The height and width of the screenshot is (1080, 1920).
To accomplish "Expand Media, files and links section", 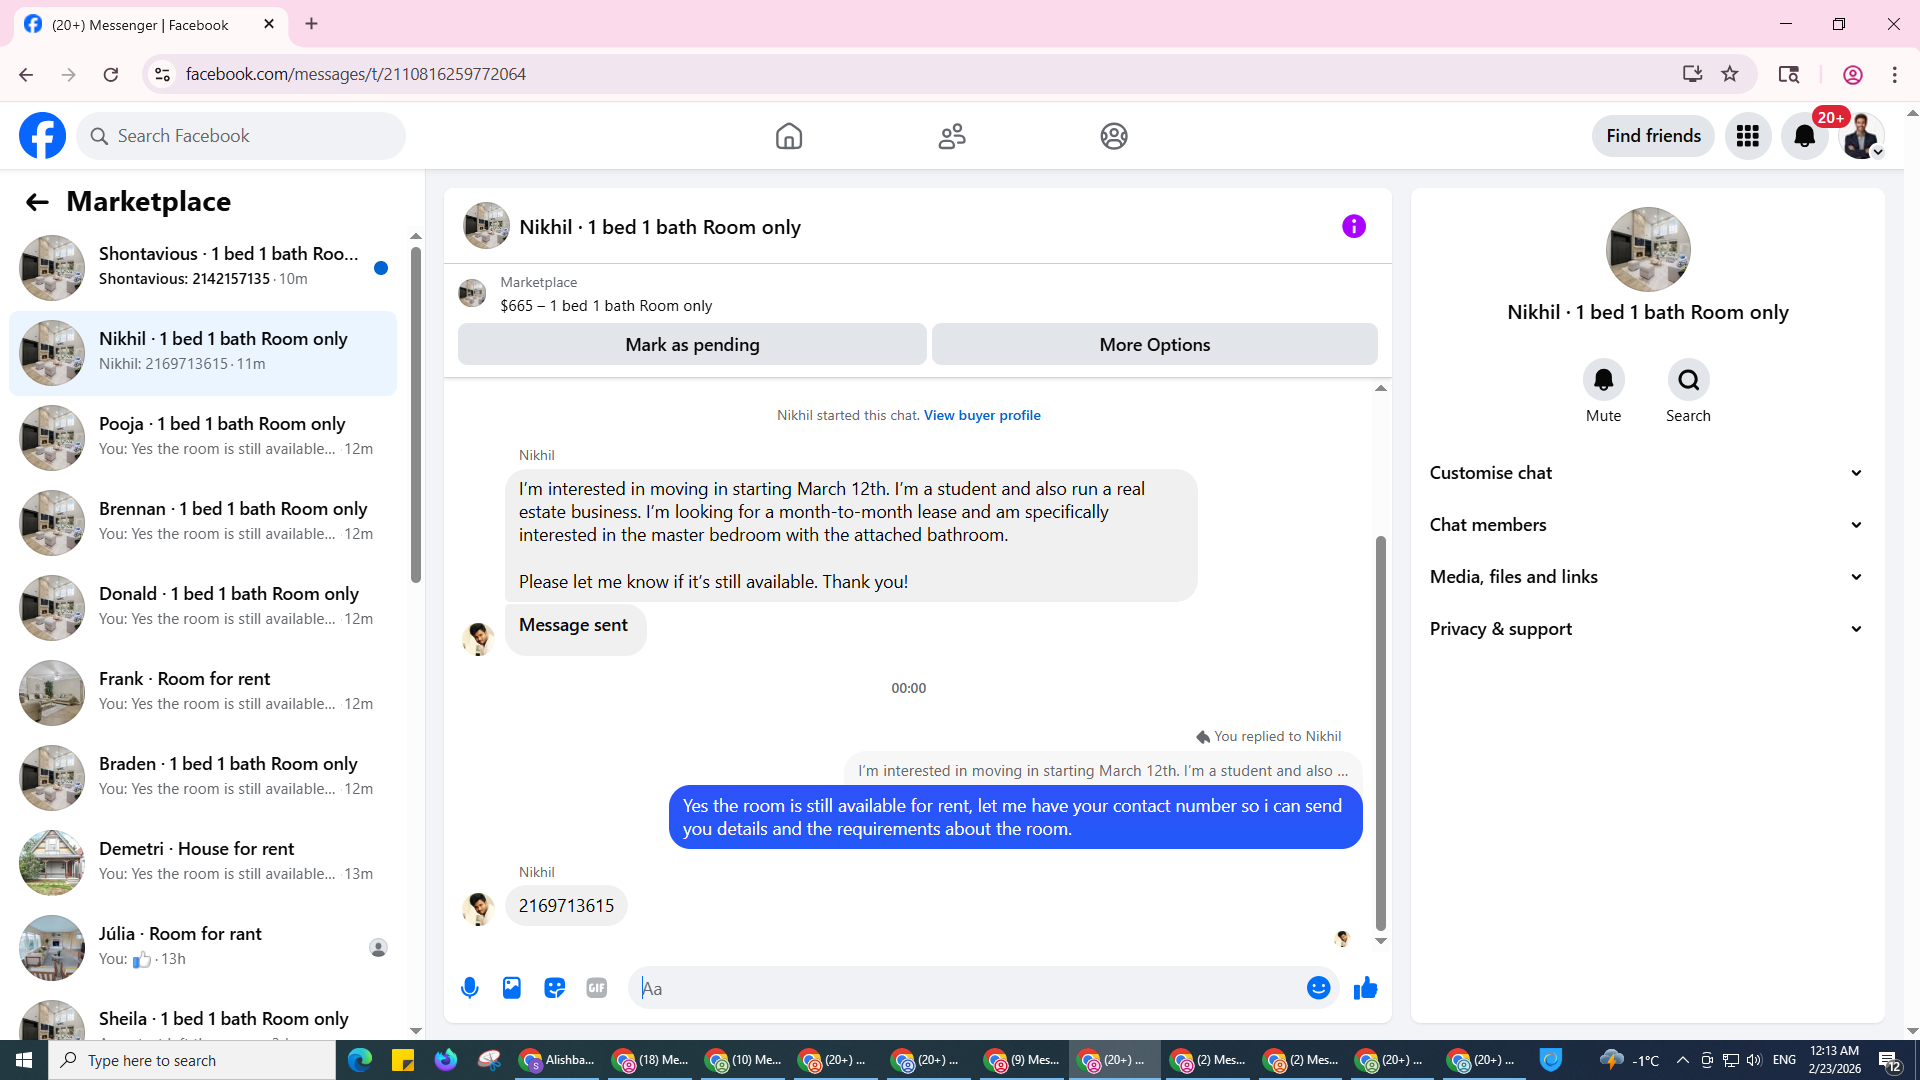I will coord(1647,577).
